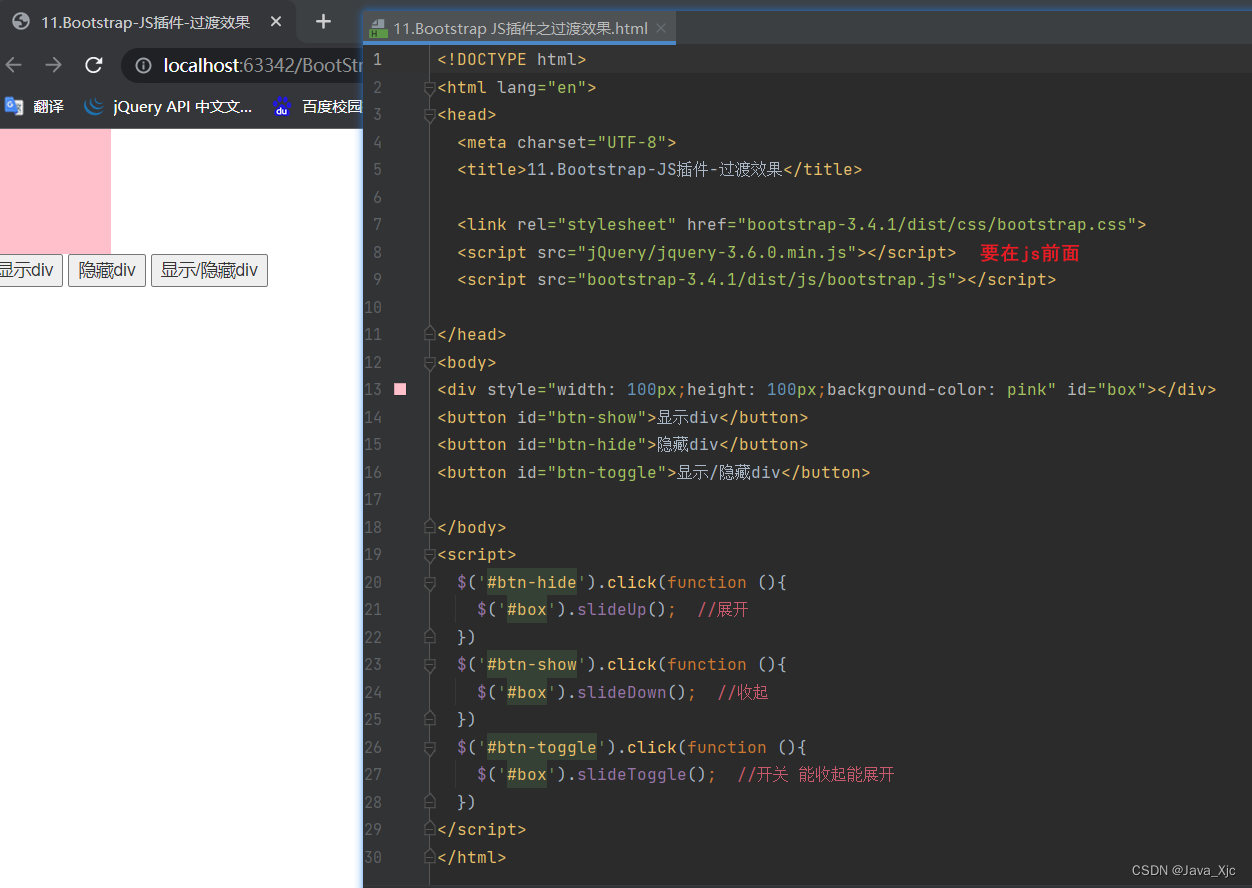
Task: Click the id="box" attribute in code
Action: [x=1107, y=390]
